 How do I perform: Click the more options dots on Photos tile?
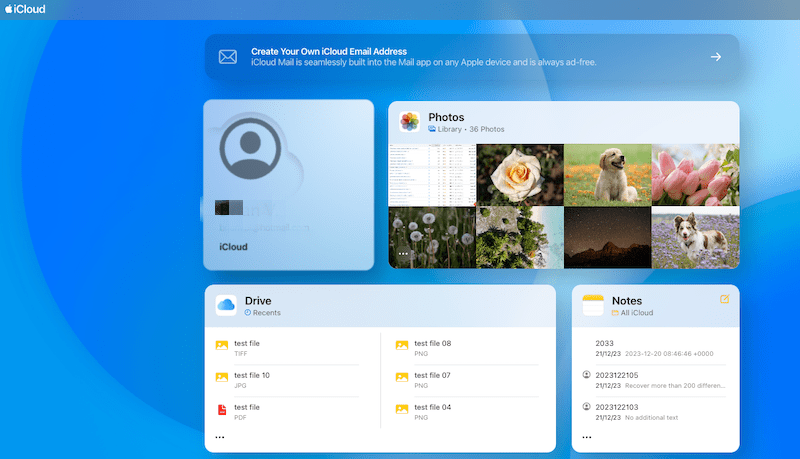404,253
